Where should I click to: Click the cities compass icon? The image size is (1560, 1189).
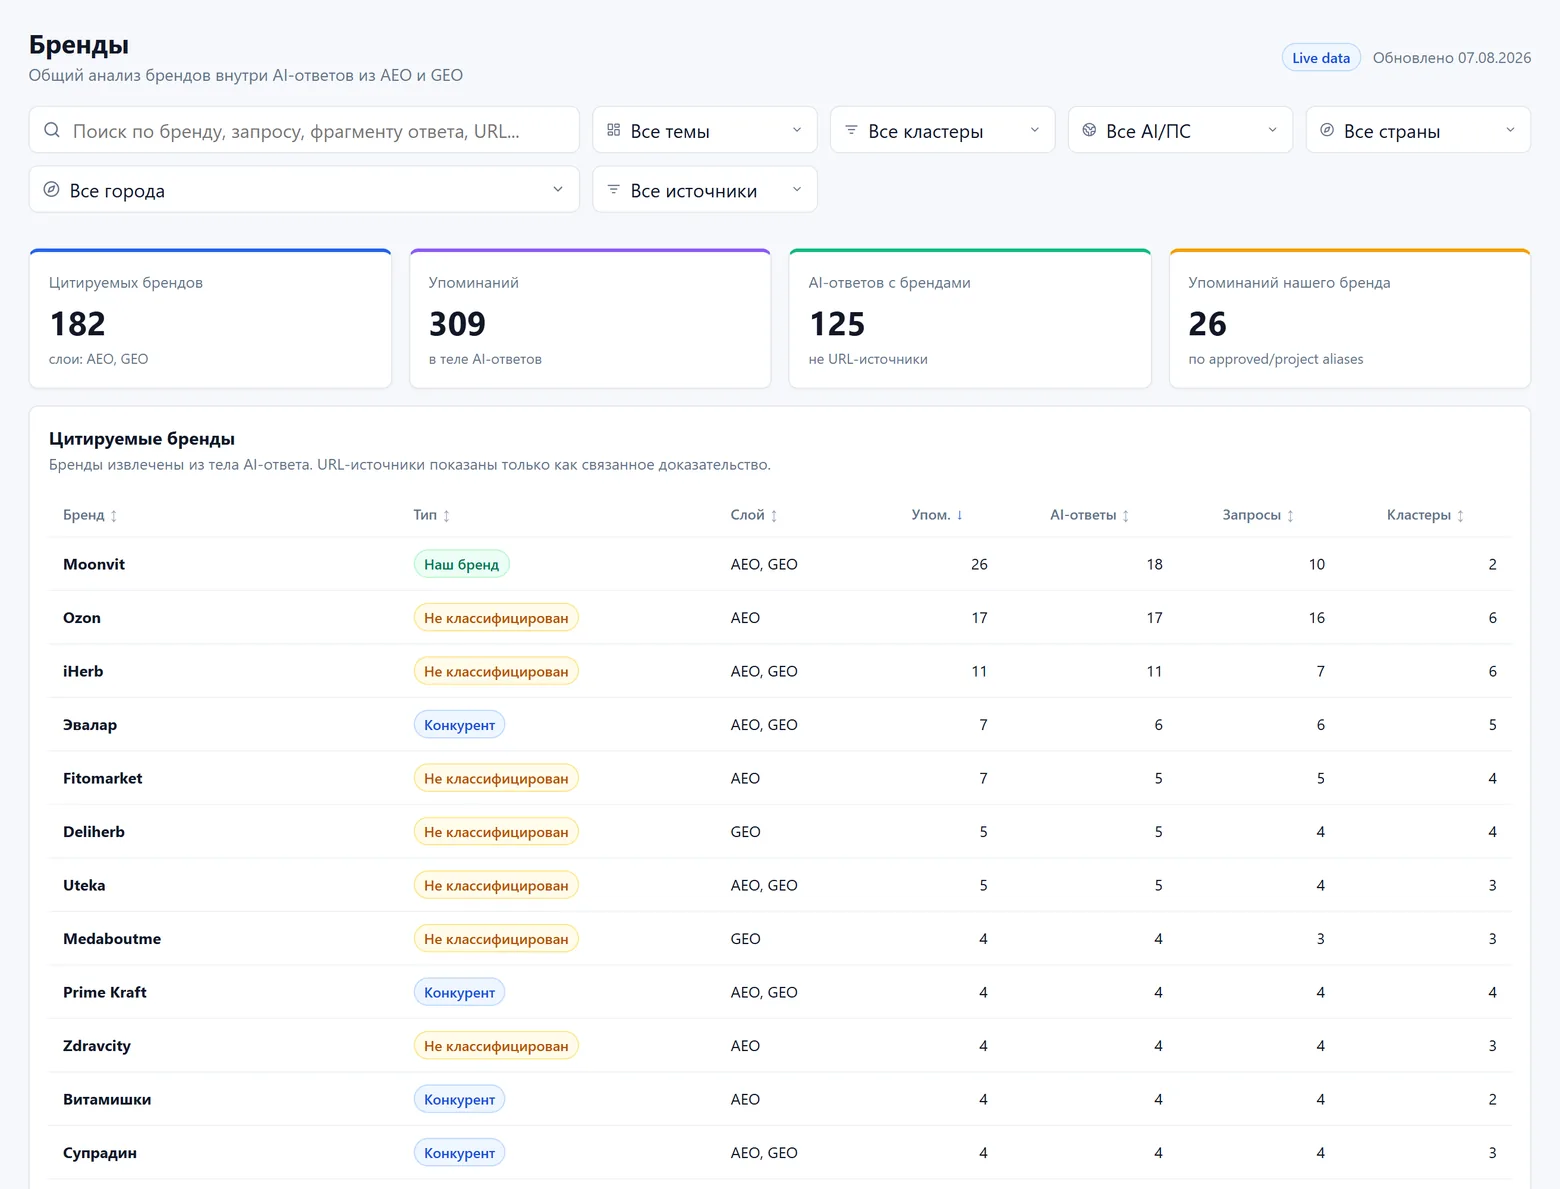pos(52,189)
